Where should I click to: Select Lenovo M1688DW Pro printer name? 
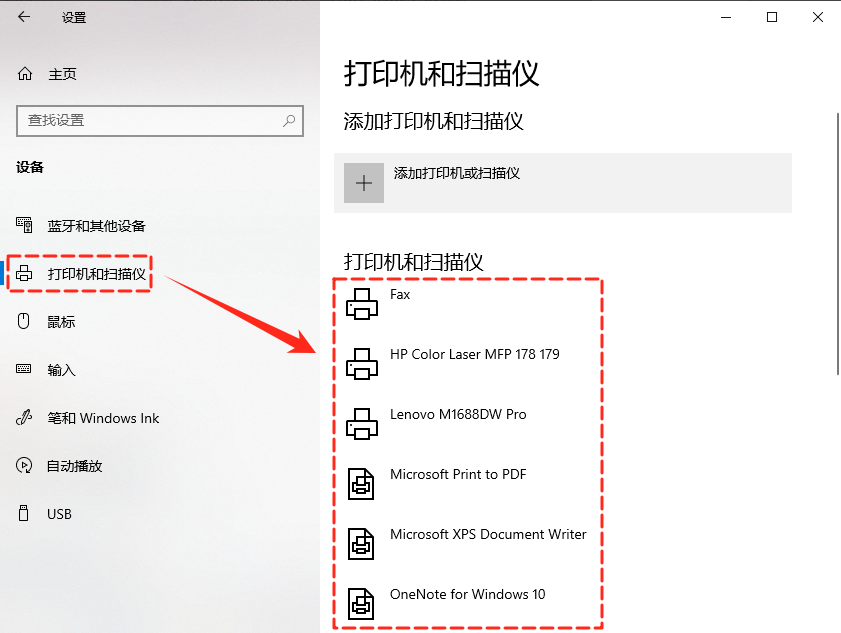458,414
